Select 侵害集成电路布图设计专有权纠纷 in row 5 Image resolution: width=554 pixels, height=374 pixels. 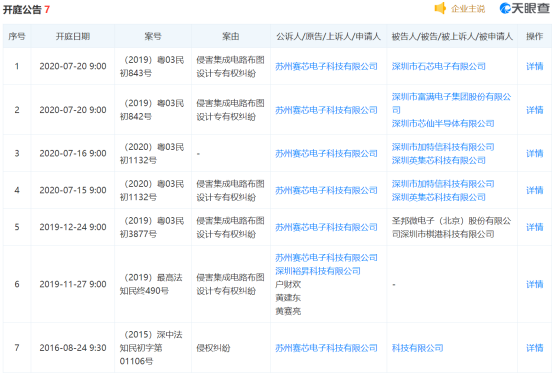230,227
